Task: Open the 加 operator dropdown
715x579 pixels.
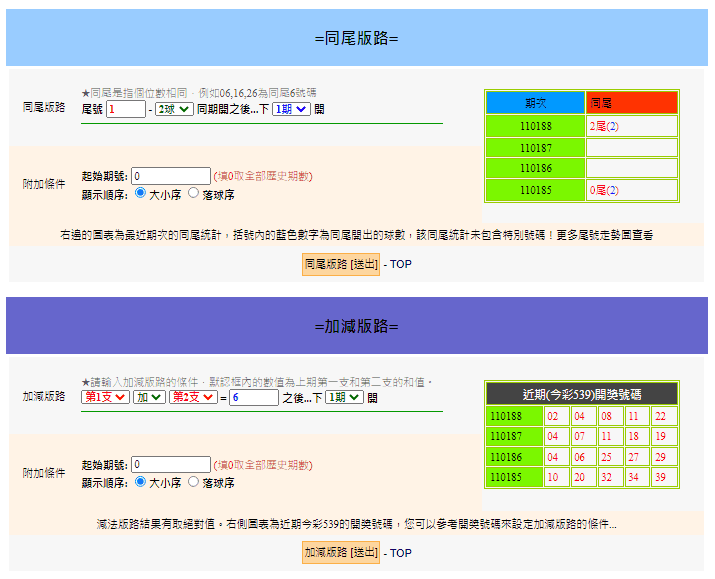Action: point(149,397)
